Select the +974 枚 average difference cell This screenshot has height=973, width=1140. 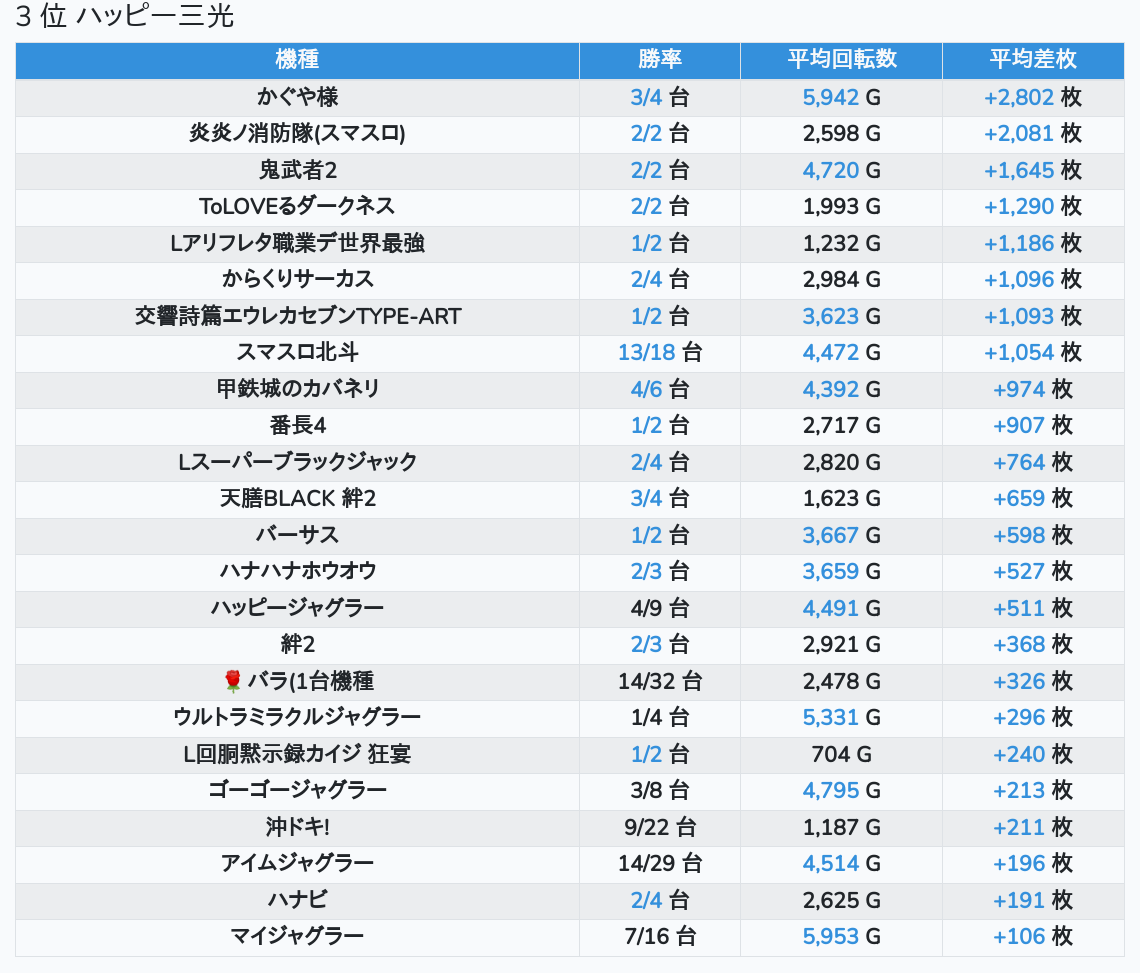click(x=1033, y=389)
